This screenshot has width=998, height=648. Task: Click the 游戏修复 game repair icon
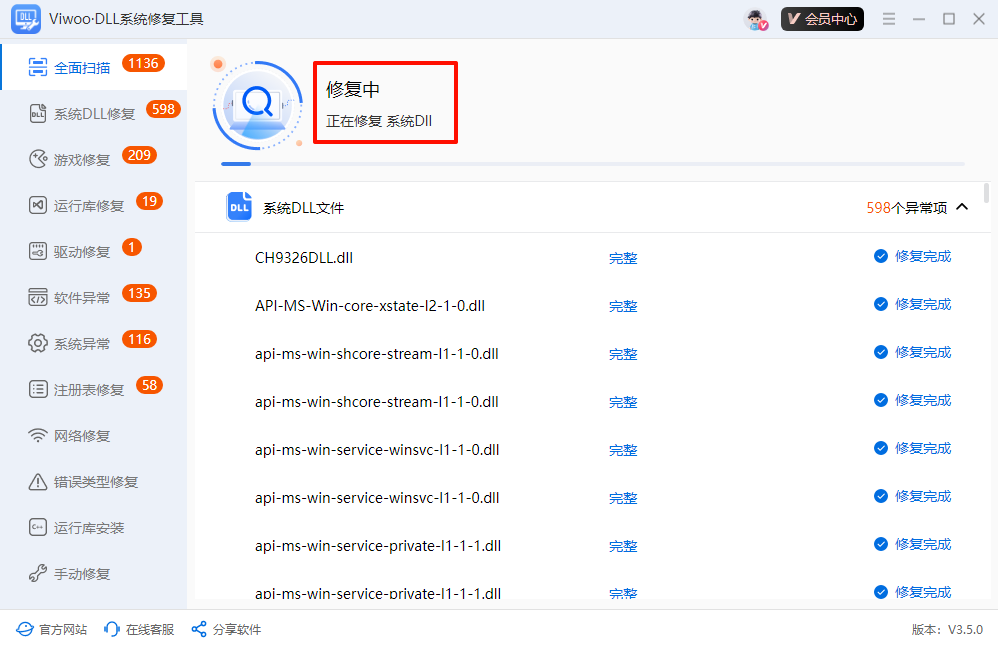(x=38, y=159)
